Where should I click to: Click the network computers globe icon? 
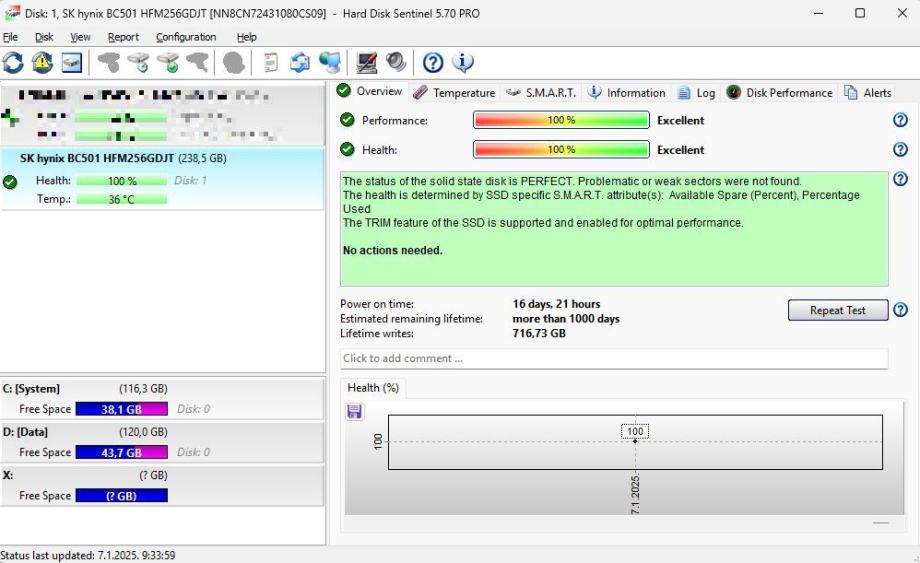pos(330,62)
